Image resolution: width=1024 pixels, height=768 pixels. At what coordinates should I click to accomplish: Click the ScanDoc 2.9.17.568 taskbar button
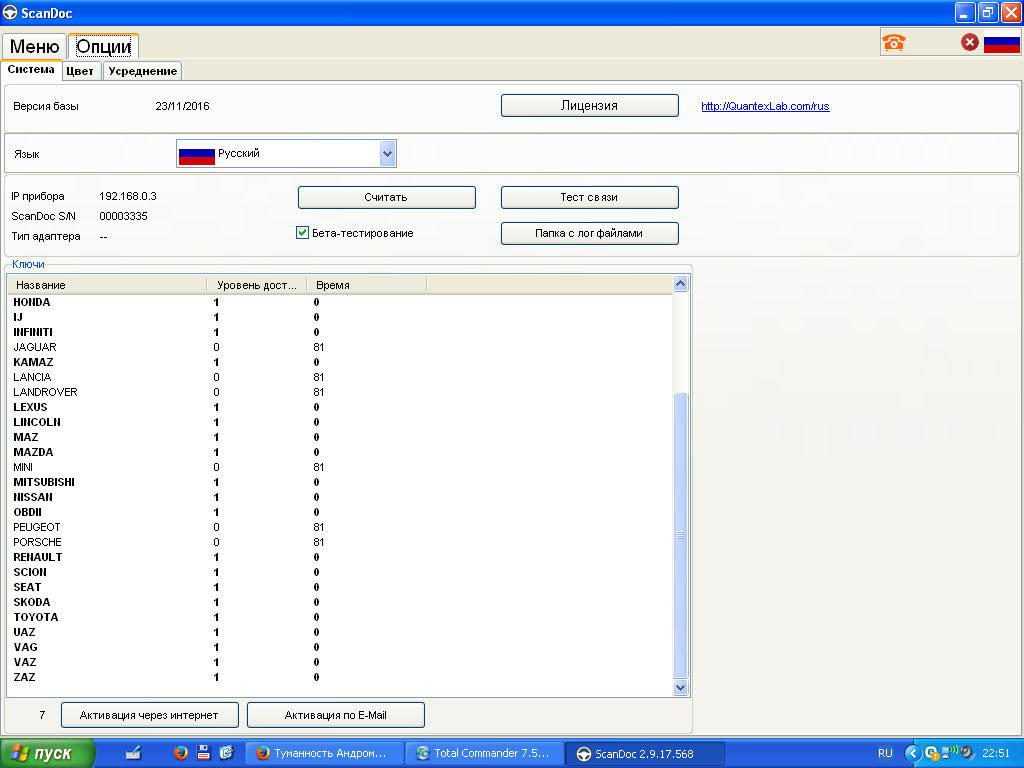point(645,754)
